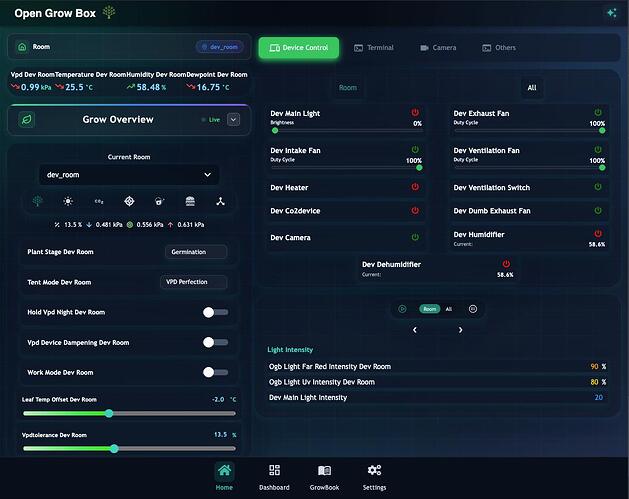Enable Hold Vpd Night Dev Room switch
Viewport: 629px width, 499px height.
coord(215,312)
